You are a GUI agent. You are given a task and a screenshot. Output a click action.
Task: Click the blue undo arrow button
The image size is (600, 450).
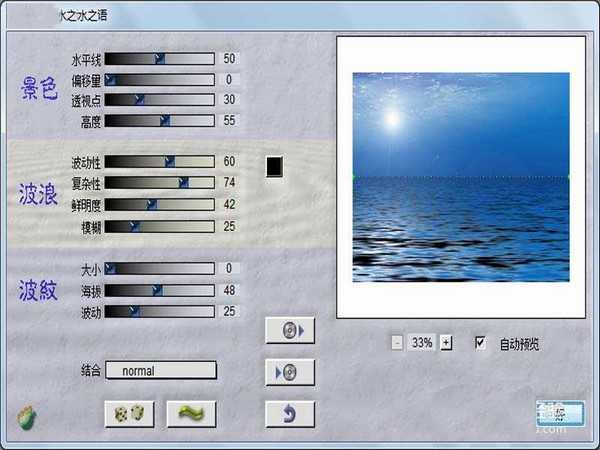point(290,413)
